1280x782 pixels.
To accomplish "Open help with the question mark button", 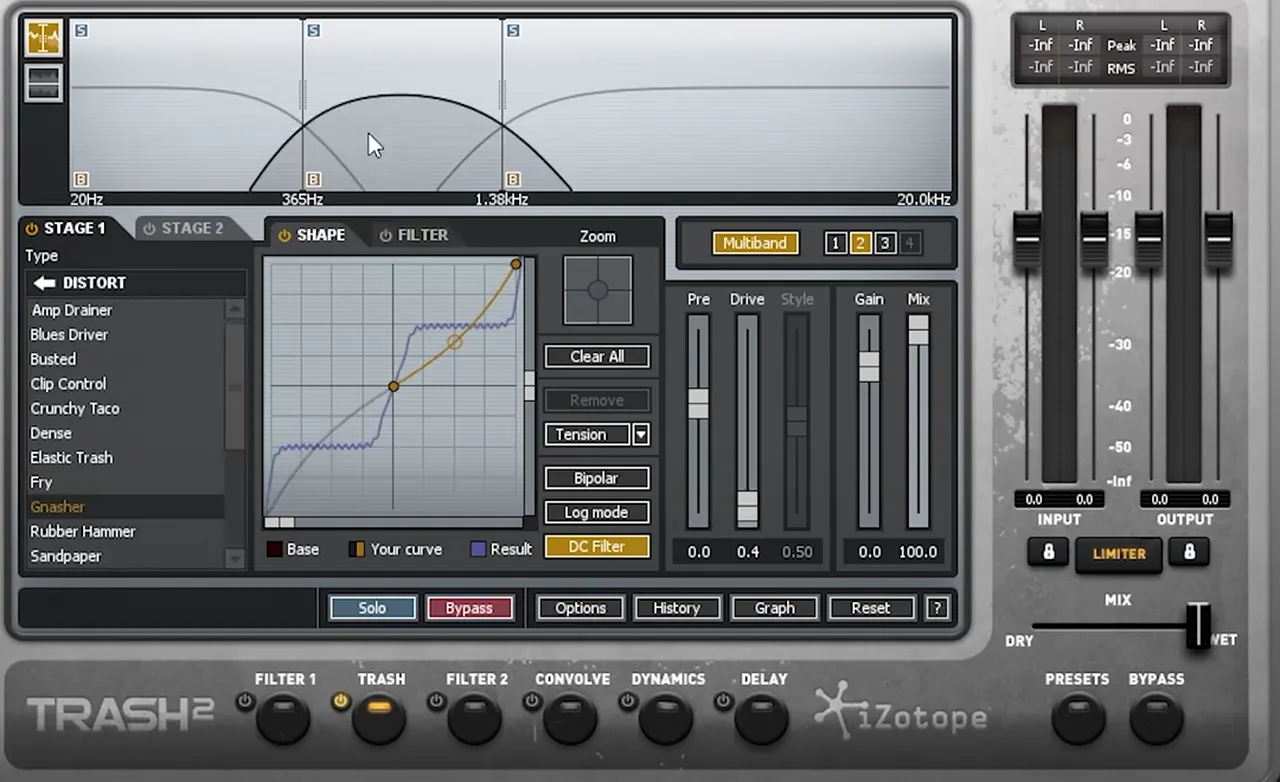I will (x=937, y=608).
